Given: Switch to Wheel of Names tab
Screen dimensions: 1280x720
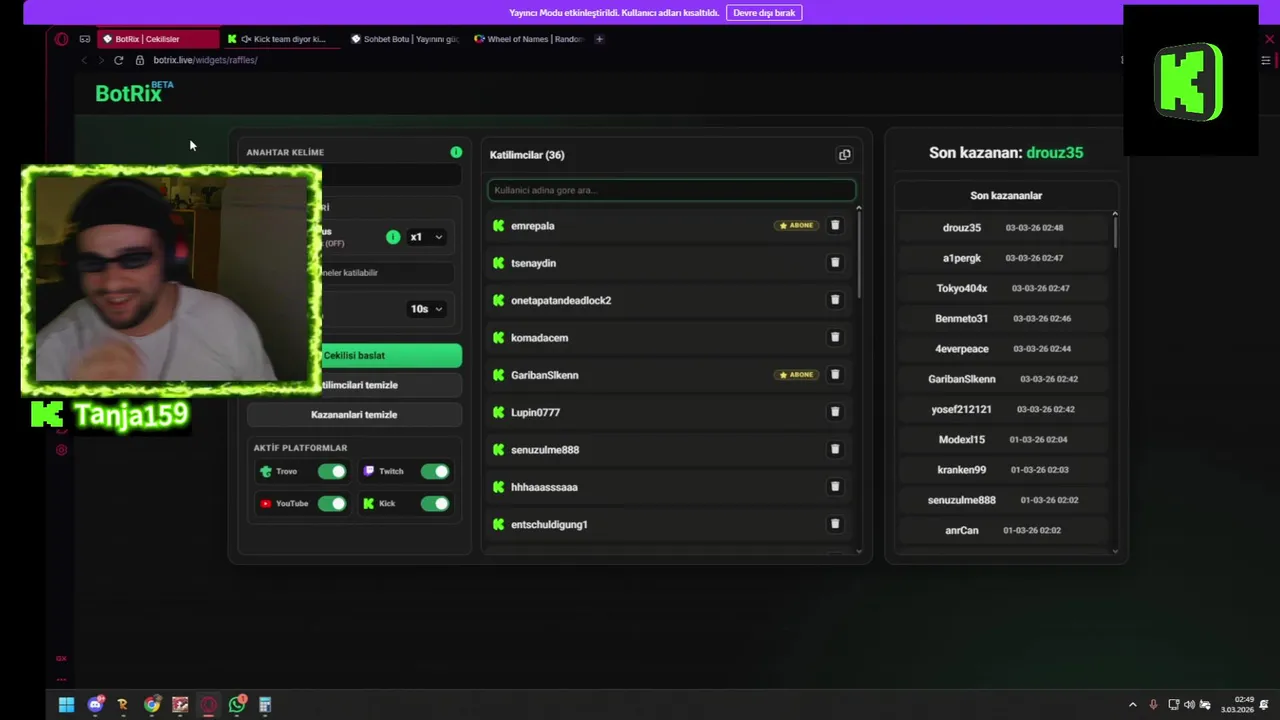Looking at the screenshot, I should [528, 39].
